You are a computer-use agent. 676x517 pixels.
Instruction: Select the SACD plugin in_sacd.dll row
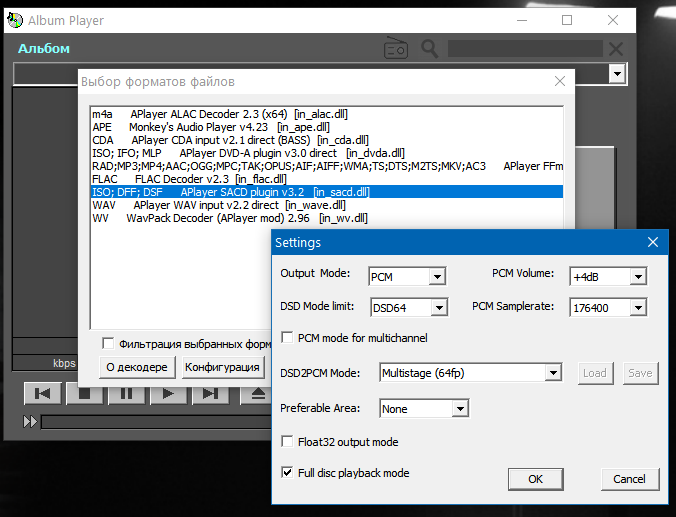click(327, 192)
